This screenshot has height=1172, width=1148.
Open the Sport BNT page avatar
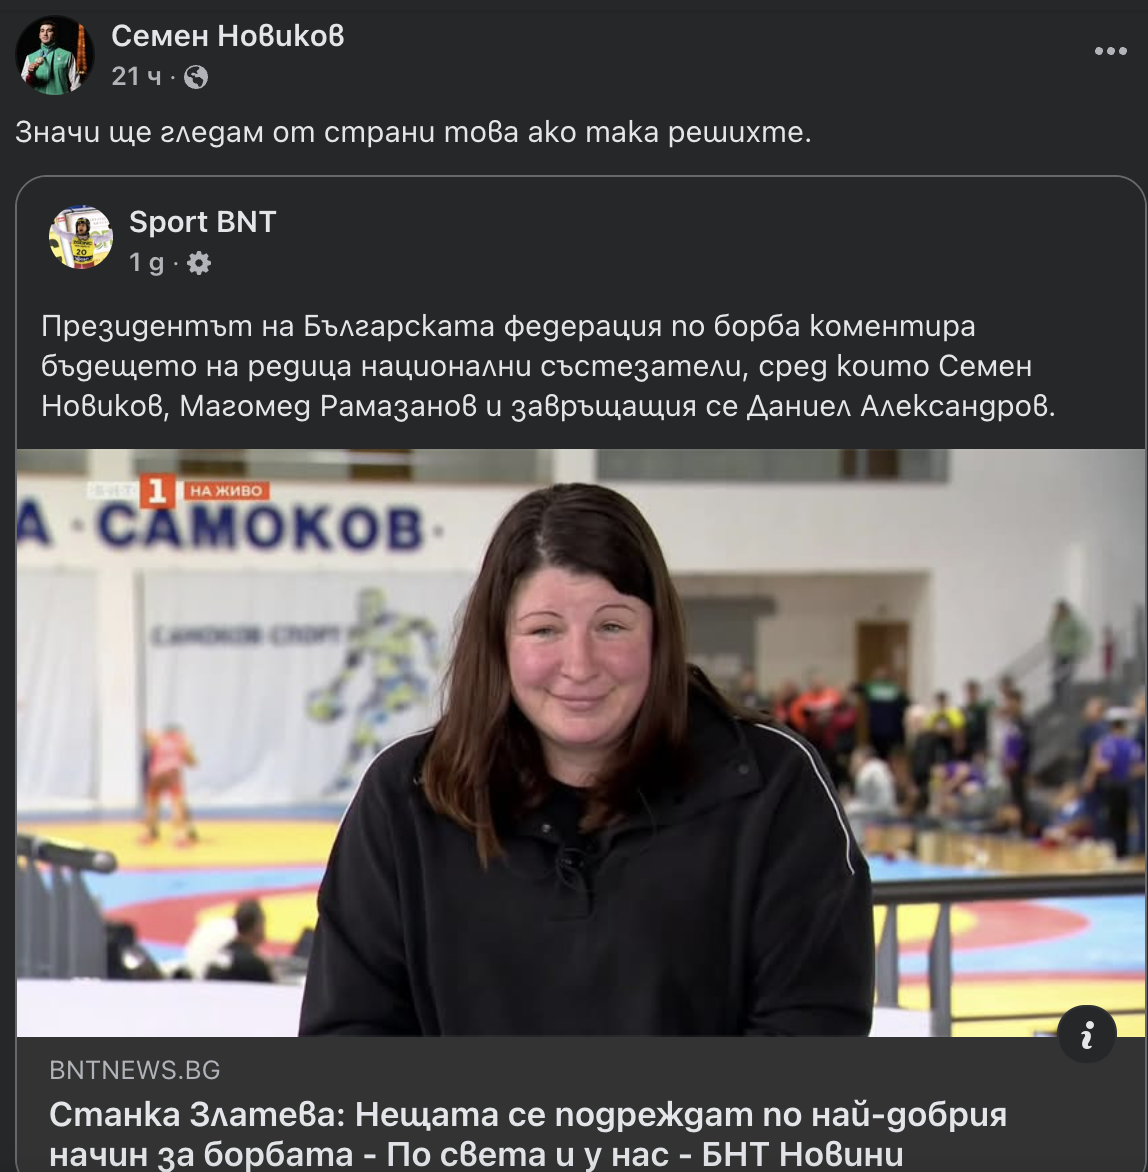[x=81, y=237]
